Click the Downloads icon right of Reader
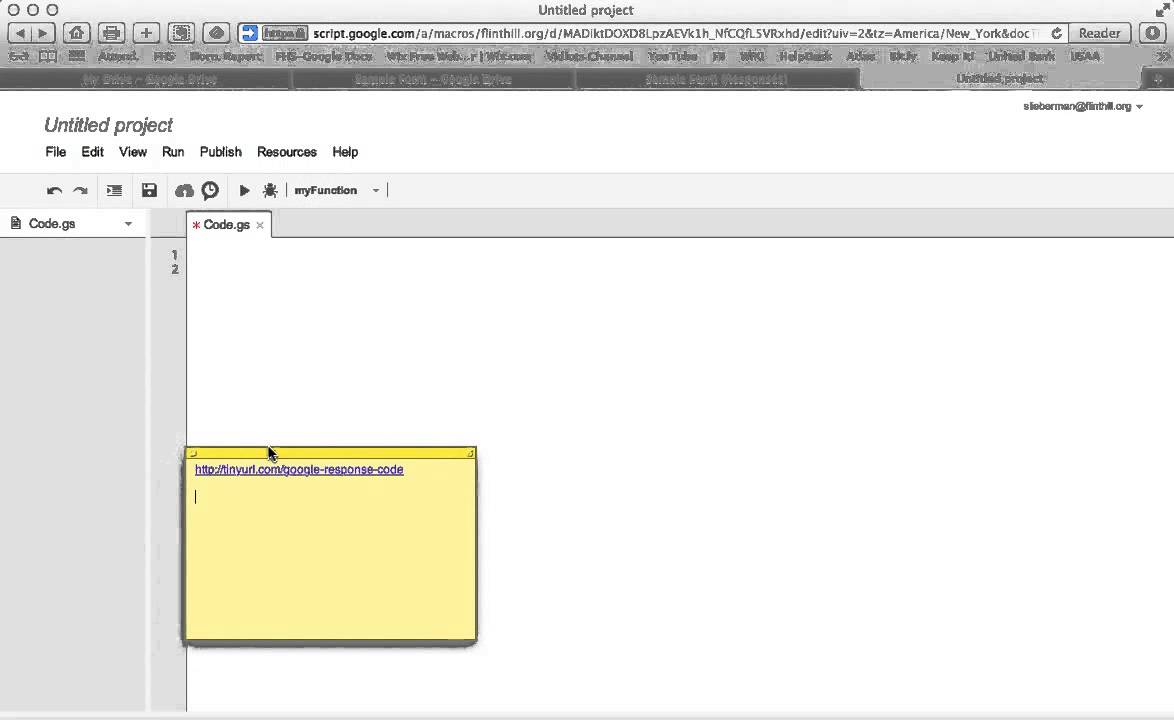This screenshot has height=720, width=1174. (1152, 34)
